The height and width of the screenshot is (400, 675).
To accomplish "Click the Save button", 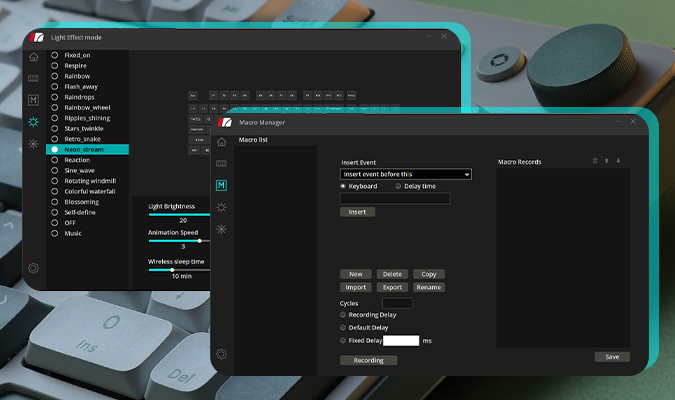I will [611, 357].
